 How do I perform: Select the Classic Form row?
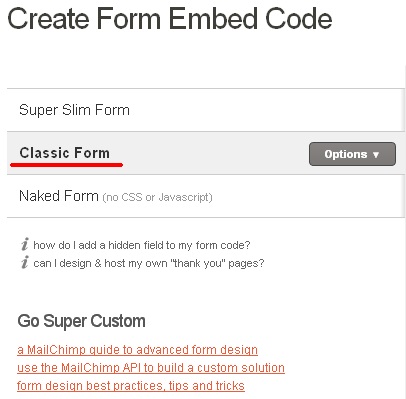pyautogui.click(x=205, y=153)
